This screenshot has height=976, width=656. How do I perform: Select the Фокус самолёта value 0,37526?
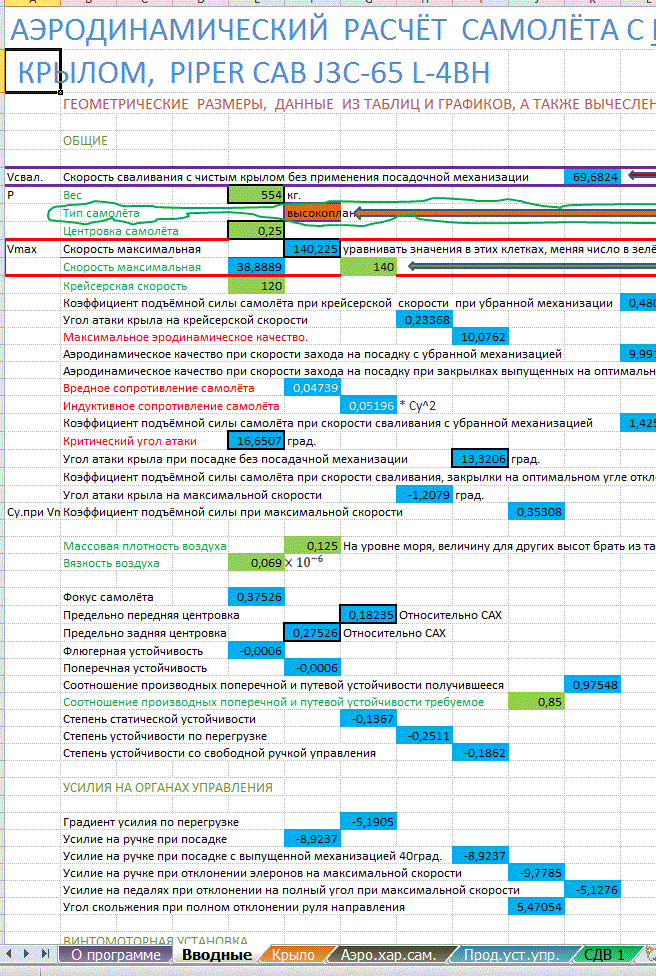(257, 597)
